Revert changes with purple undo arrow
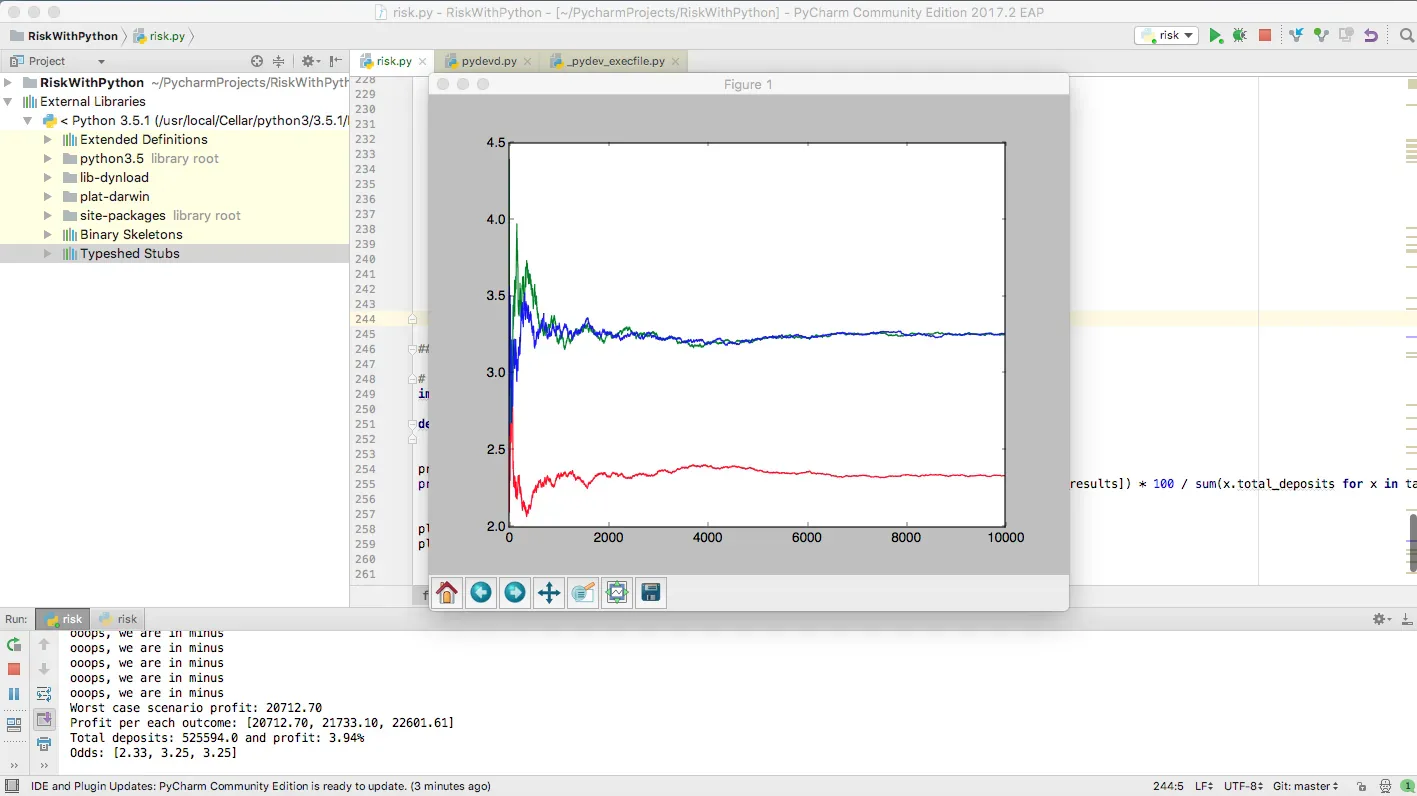The width and height of the screenshot is (1417, 796). click(1370, 35)
